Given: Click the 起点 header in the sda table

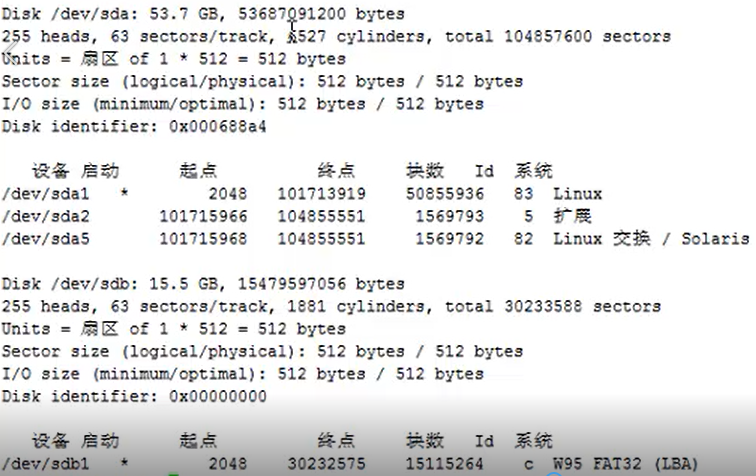Looking at the screenshot, I should tap(198, 171).
